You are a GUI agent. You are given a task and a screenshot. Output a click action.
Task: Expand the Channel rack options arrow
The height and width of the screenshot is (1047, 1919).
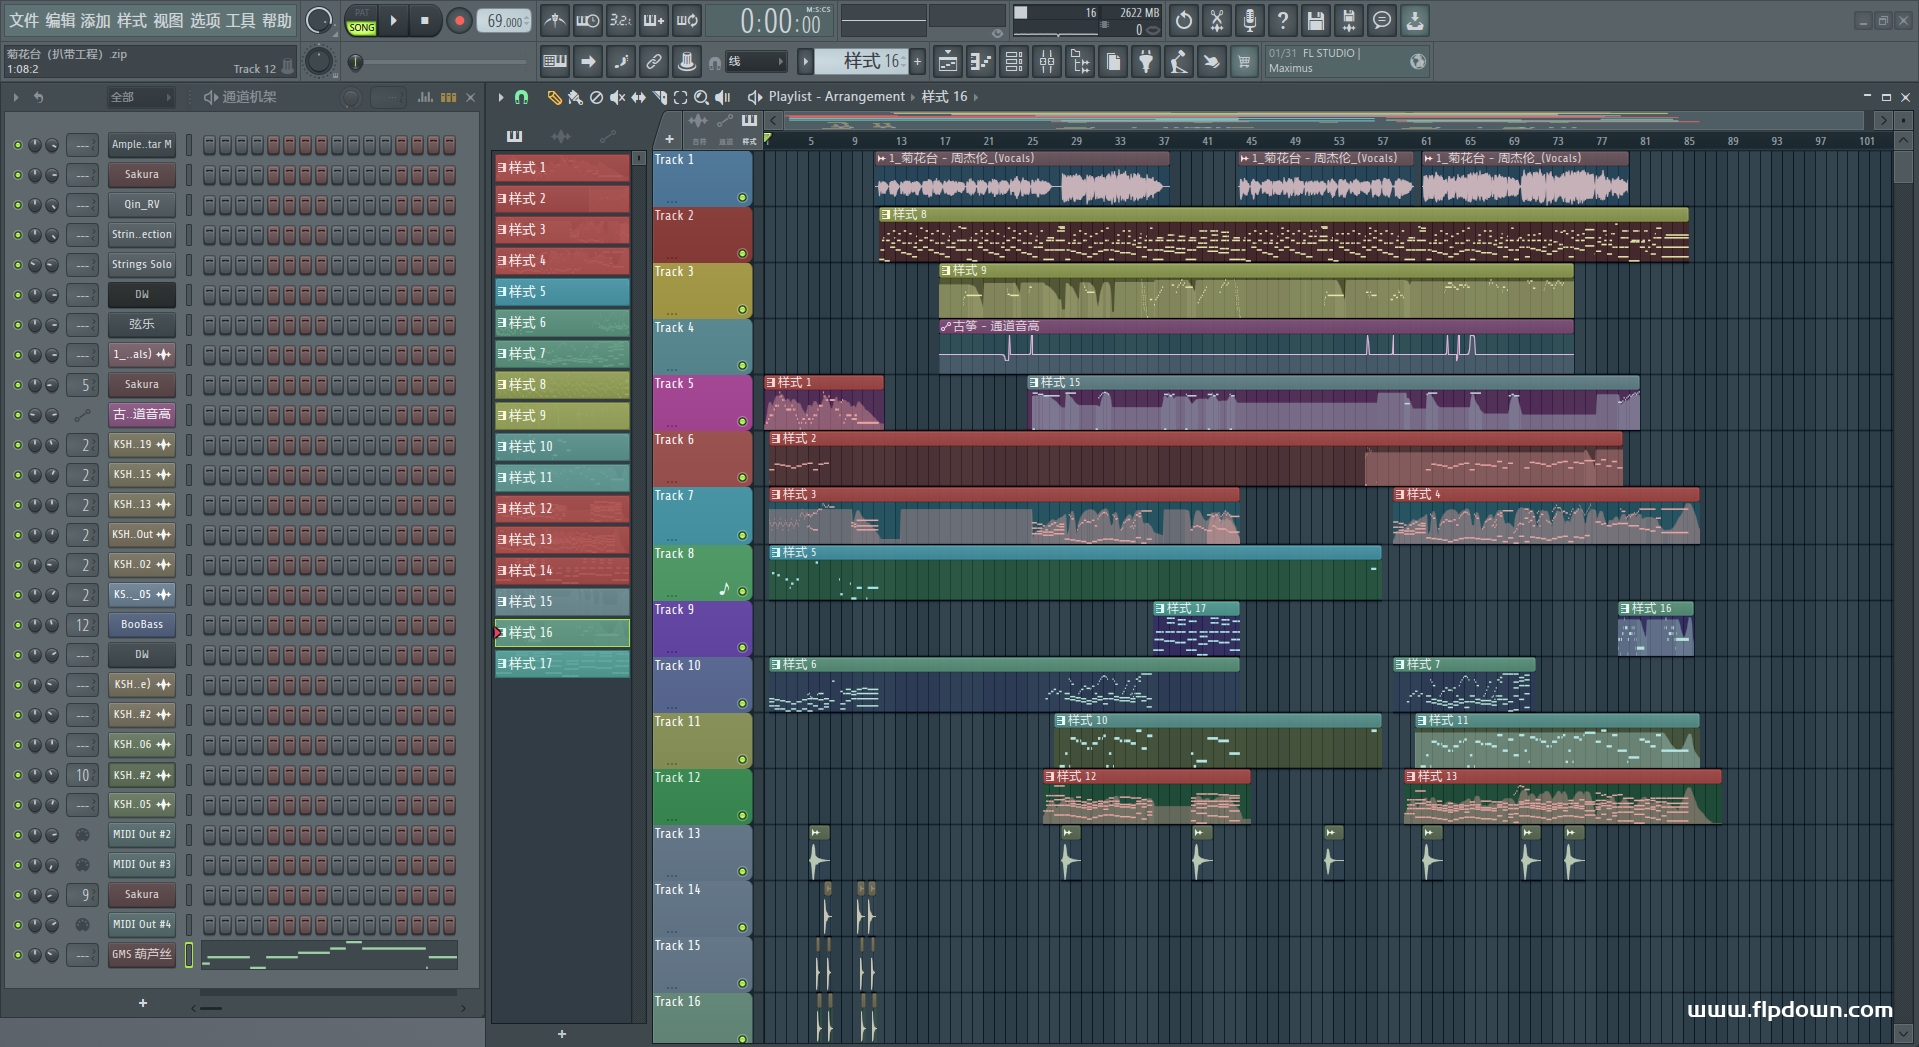pos(16,97)
